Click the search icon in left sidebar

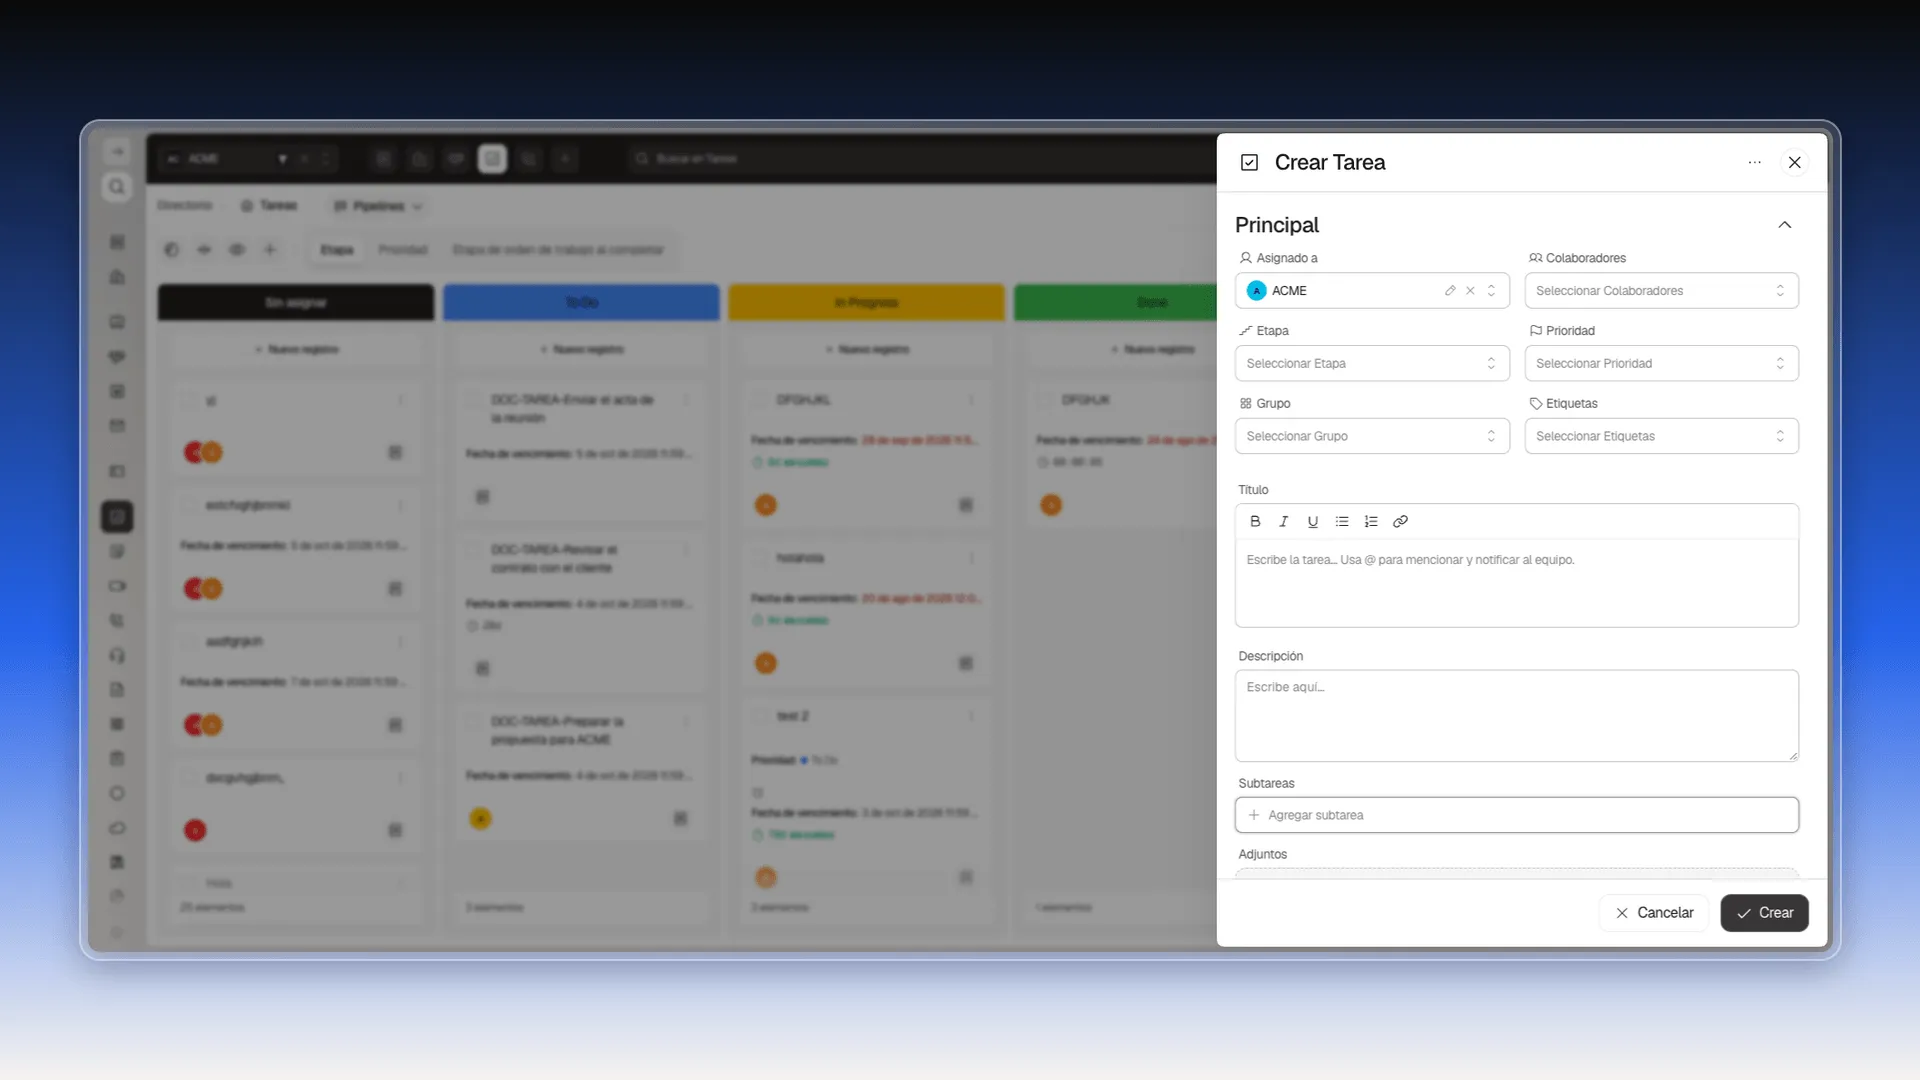click(x=117, y=187)
